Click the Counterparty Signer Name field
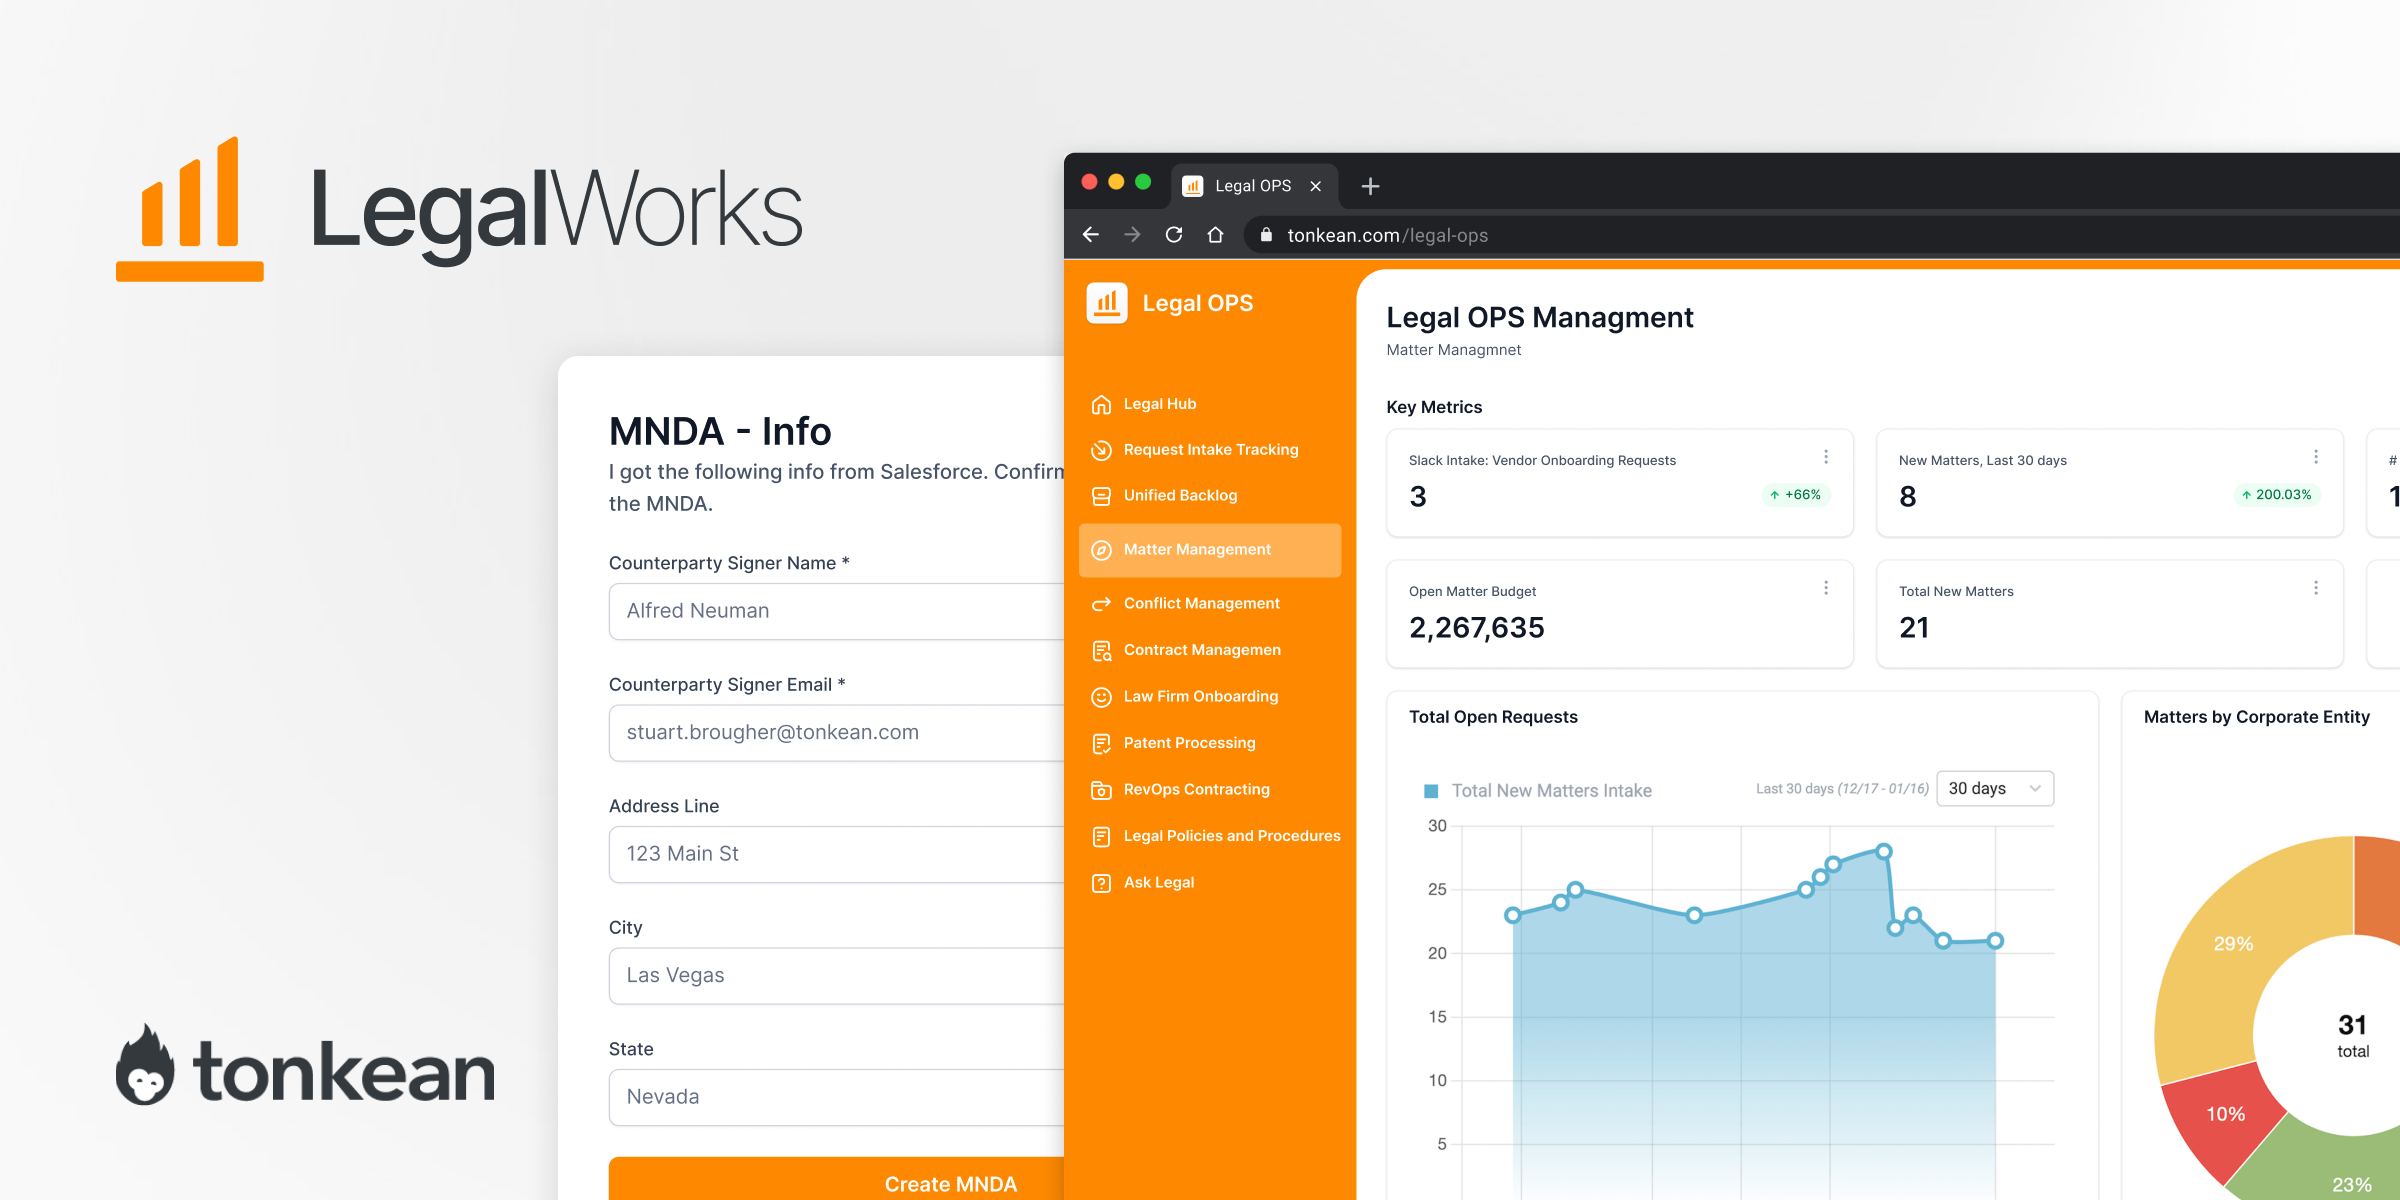2400x1200 pixels. 836,611
